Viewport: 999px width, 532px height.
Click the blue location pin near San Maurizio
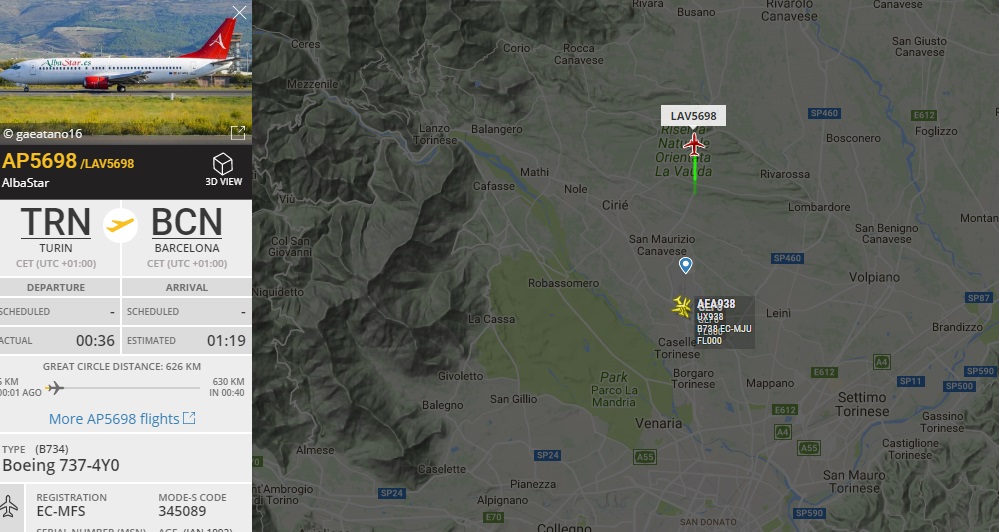(x=686, y=265)
